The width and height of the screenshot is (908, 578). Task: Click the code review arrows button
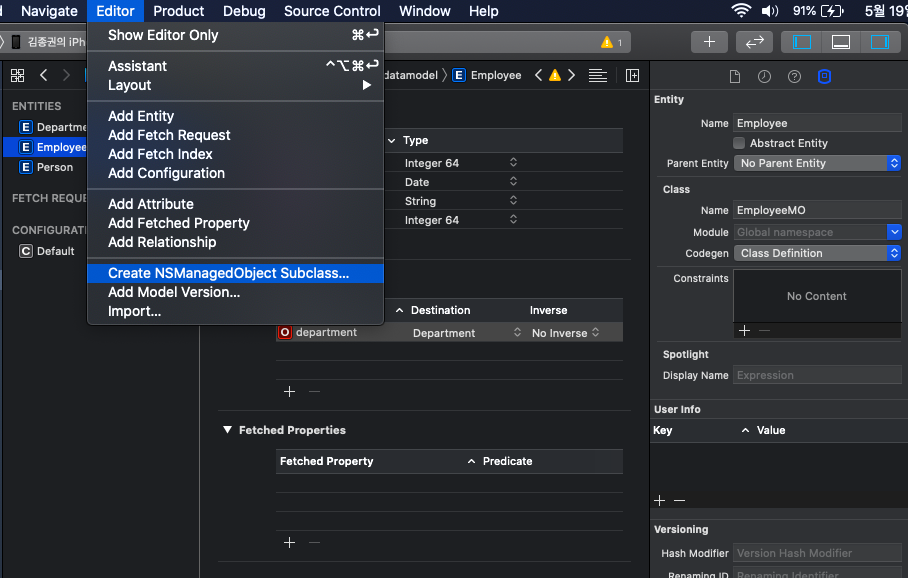755,42
